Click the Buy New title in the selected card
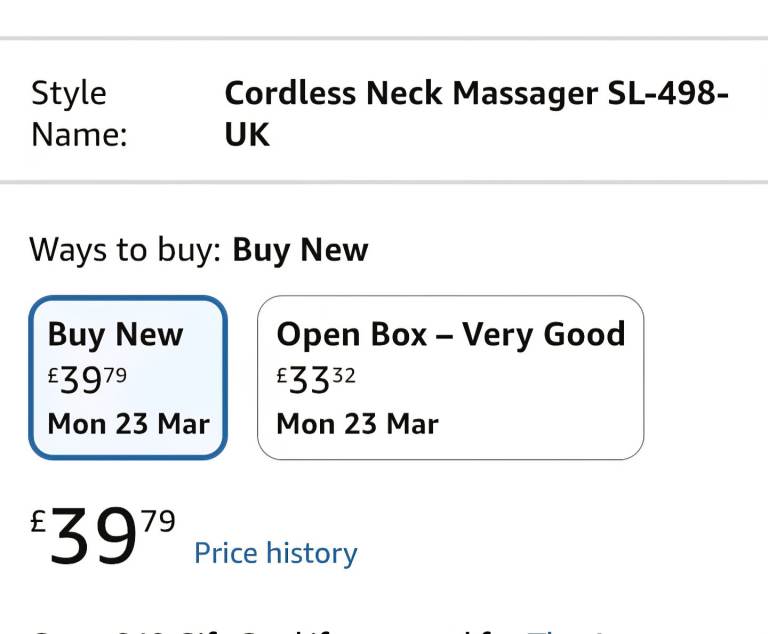 pyautogui.click(x=115, y=334)
